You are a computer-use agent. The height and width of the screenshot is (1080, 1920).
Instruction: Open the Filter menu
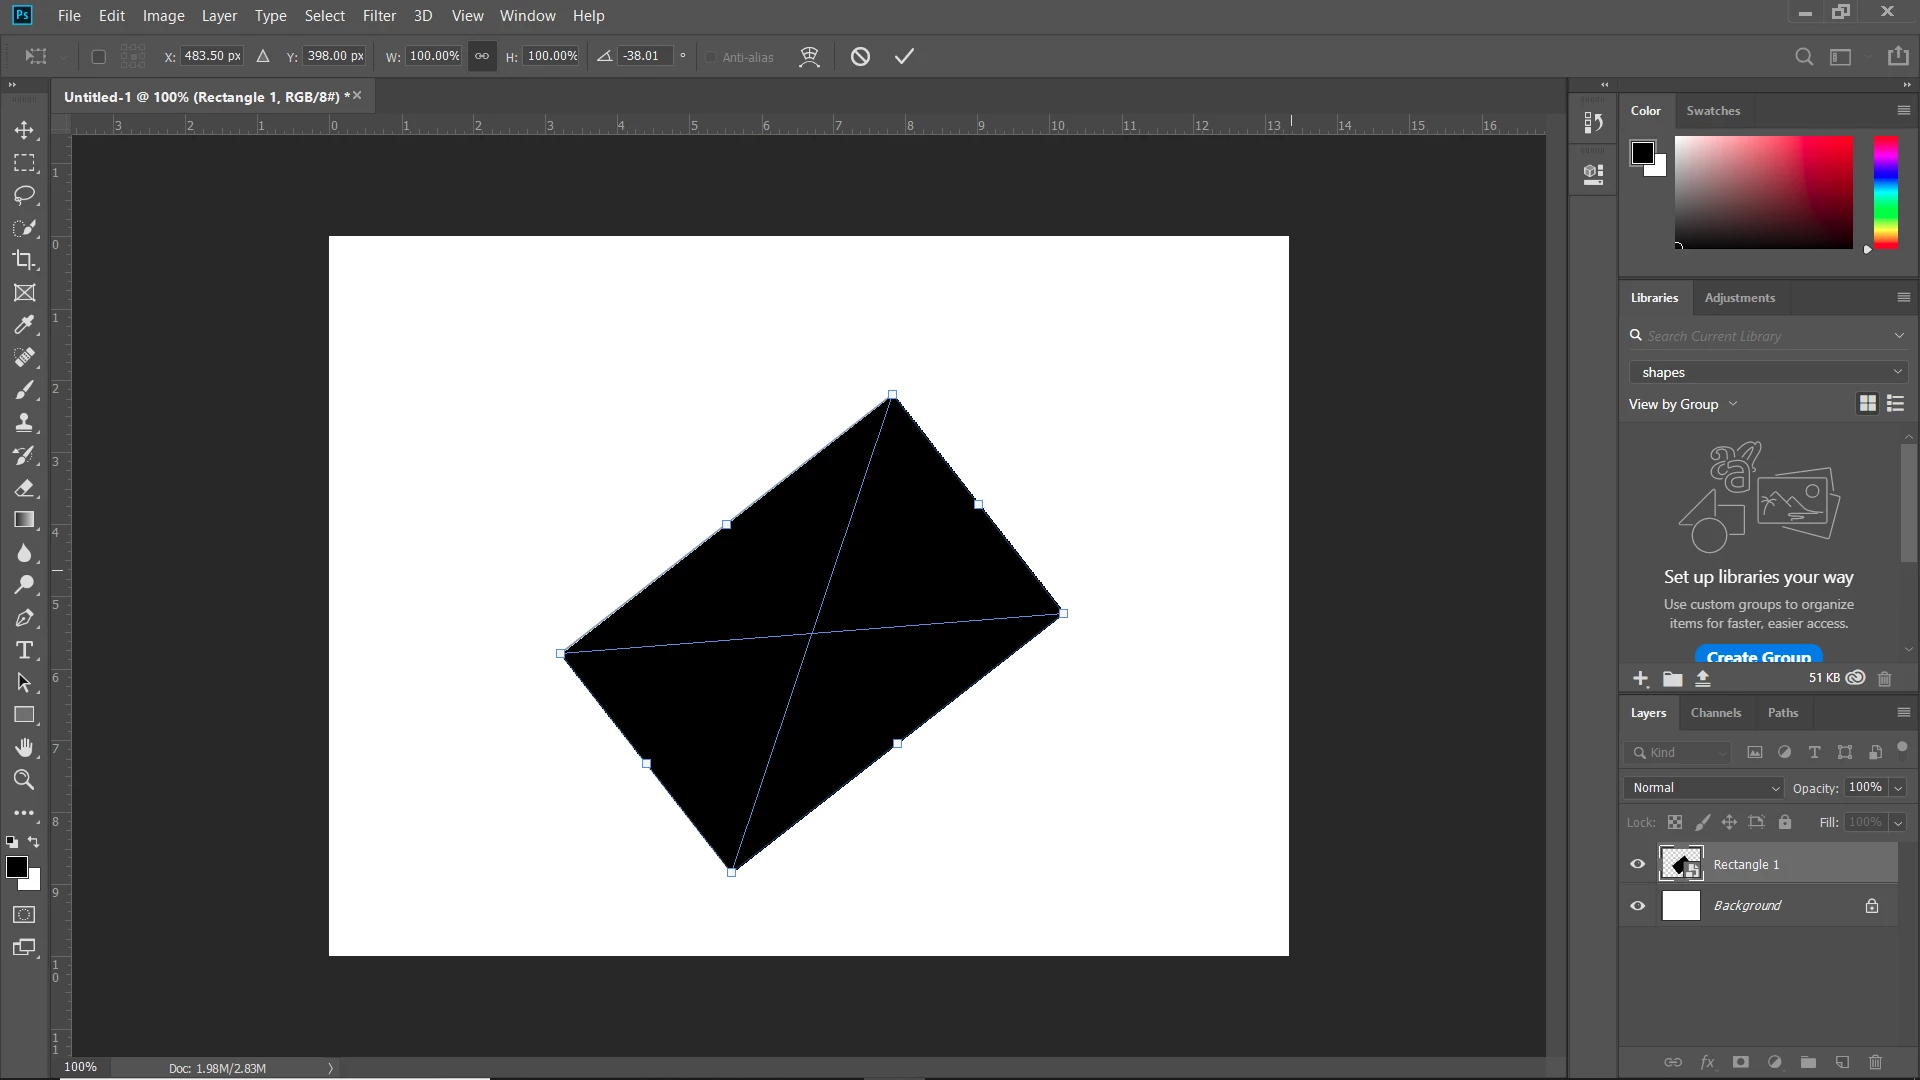coord(379,16)
